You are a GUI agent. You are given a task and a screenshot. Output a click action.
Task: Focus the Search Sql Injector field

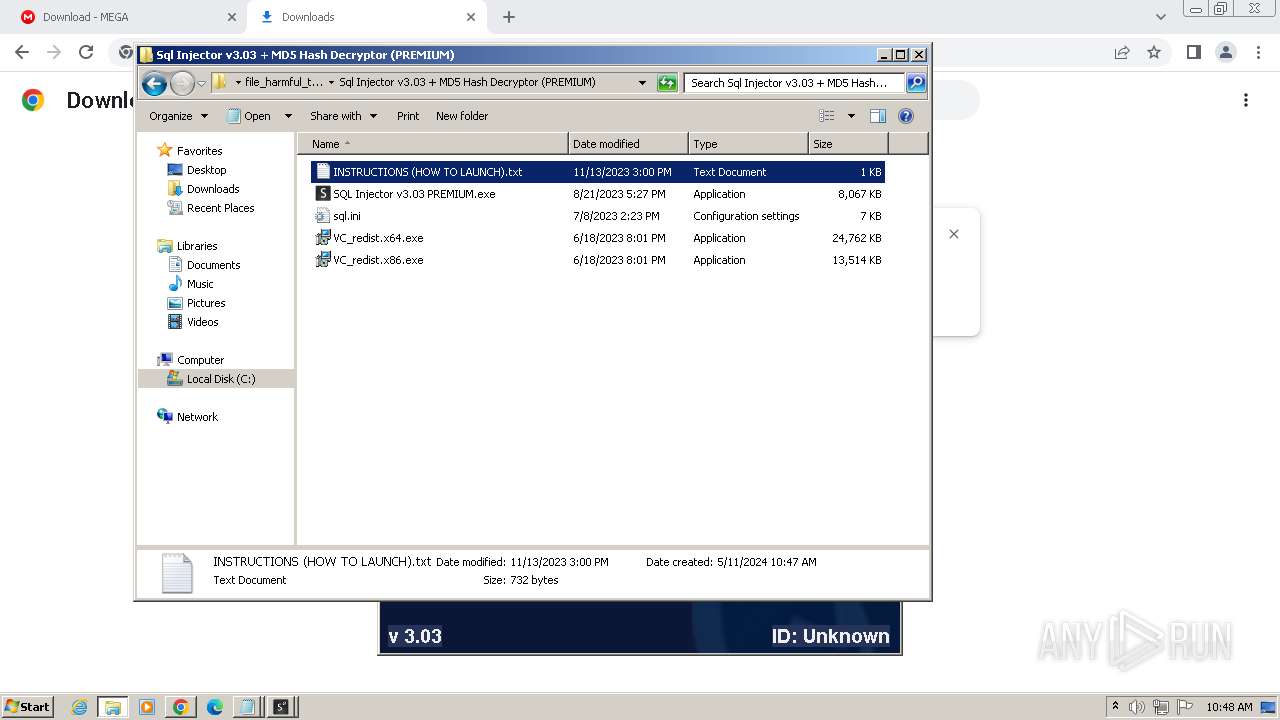(794, 83)
